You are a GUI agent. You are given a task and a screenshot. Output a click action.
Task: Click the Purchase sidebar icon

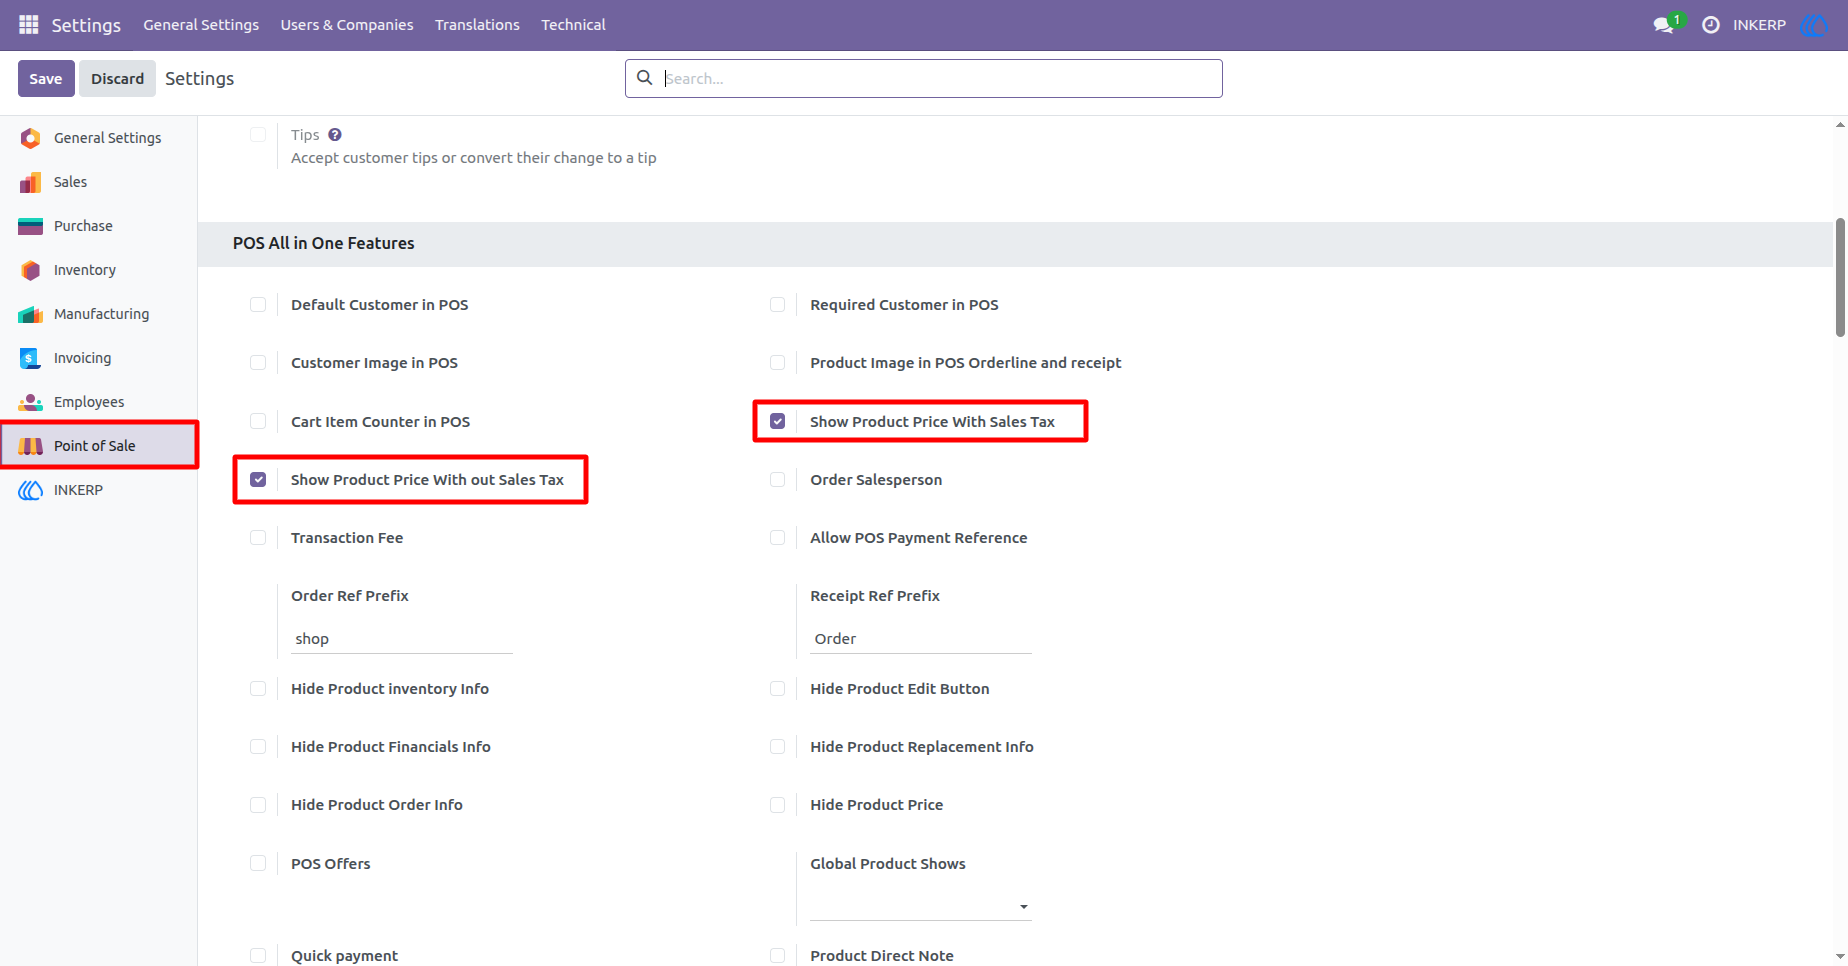click(31, 226)
